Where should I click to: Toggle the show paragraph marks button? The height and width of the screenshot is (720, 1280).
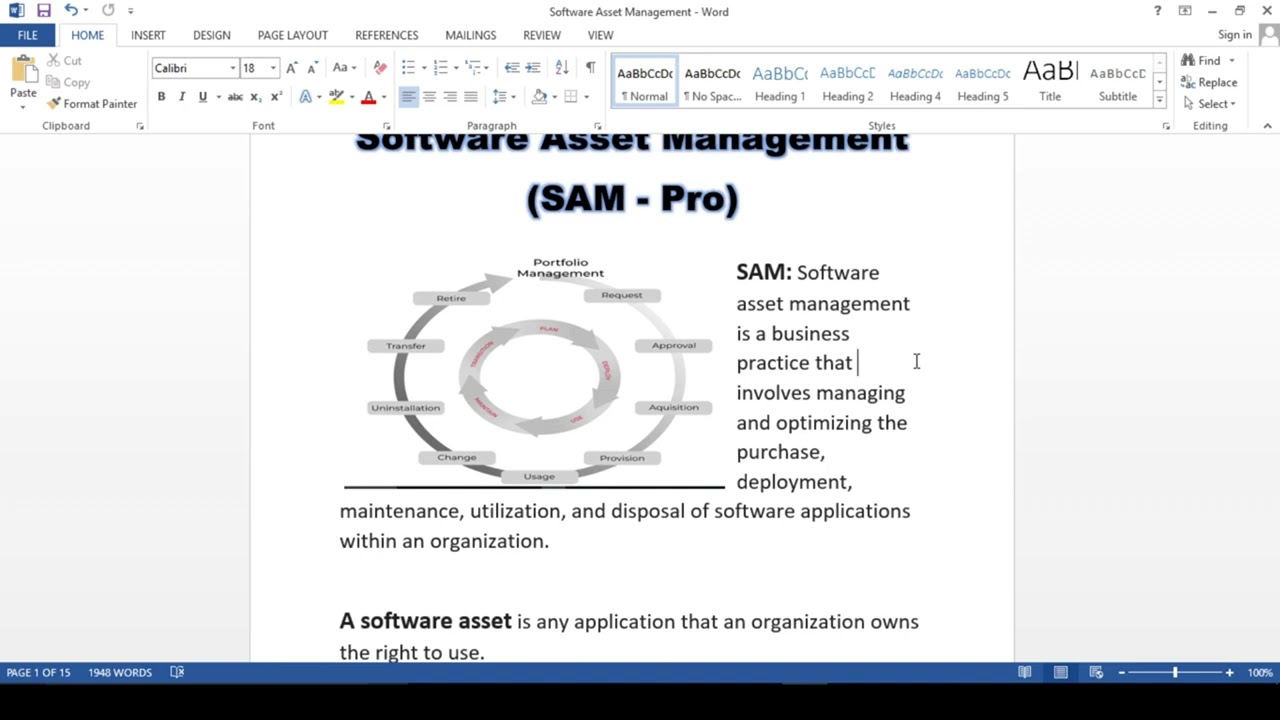(x=590, y=68)
